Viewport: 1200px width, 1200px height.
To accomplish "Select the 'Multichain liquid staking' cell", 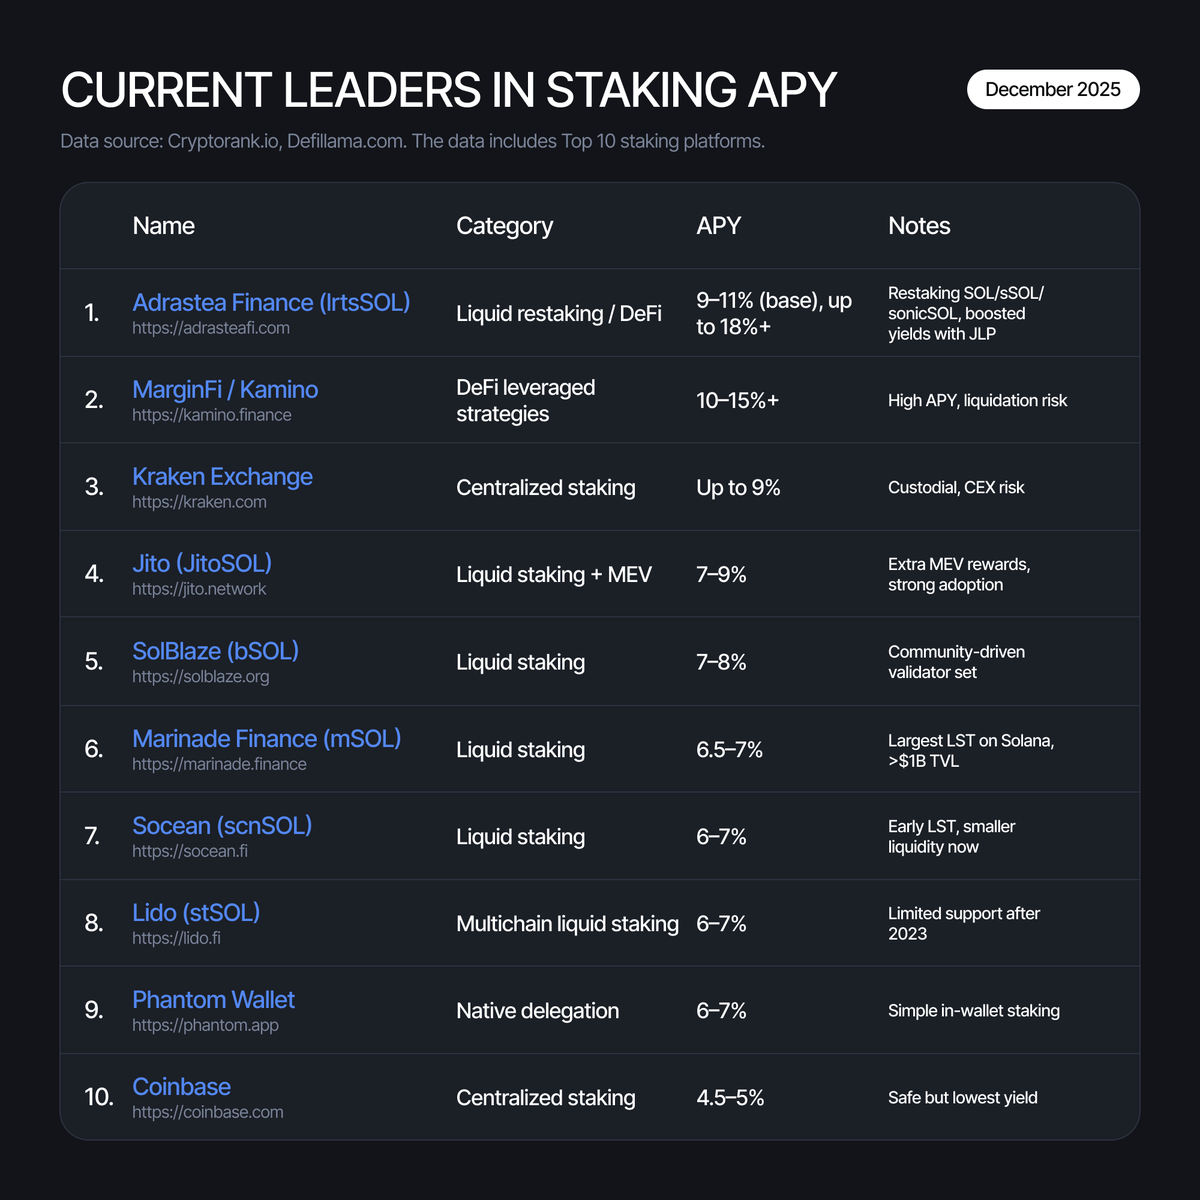I will coord(567,923).
